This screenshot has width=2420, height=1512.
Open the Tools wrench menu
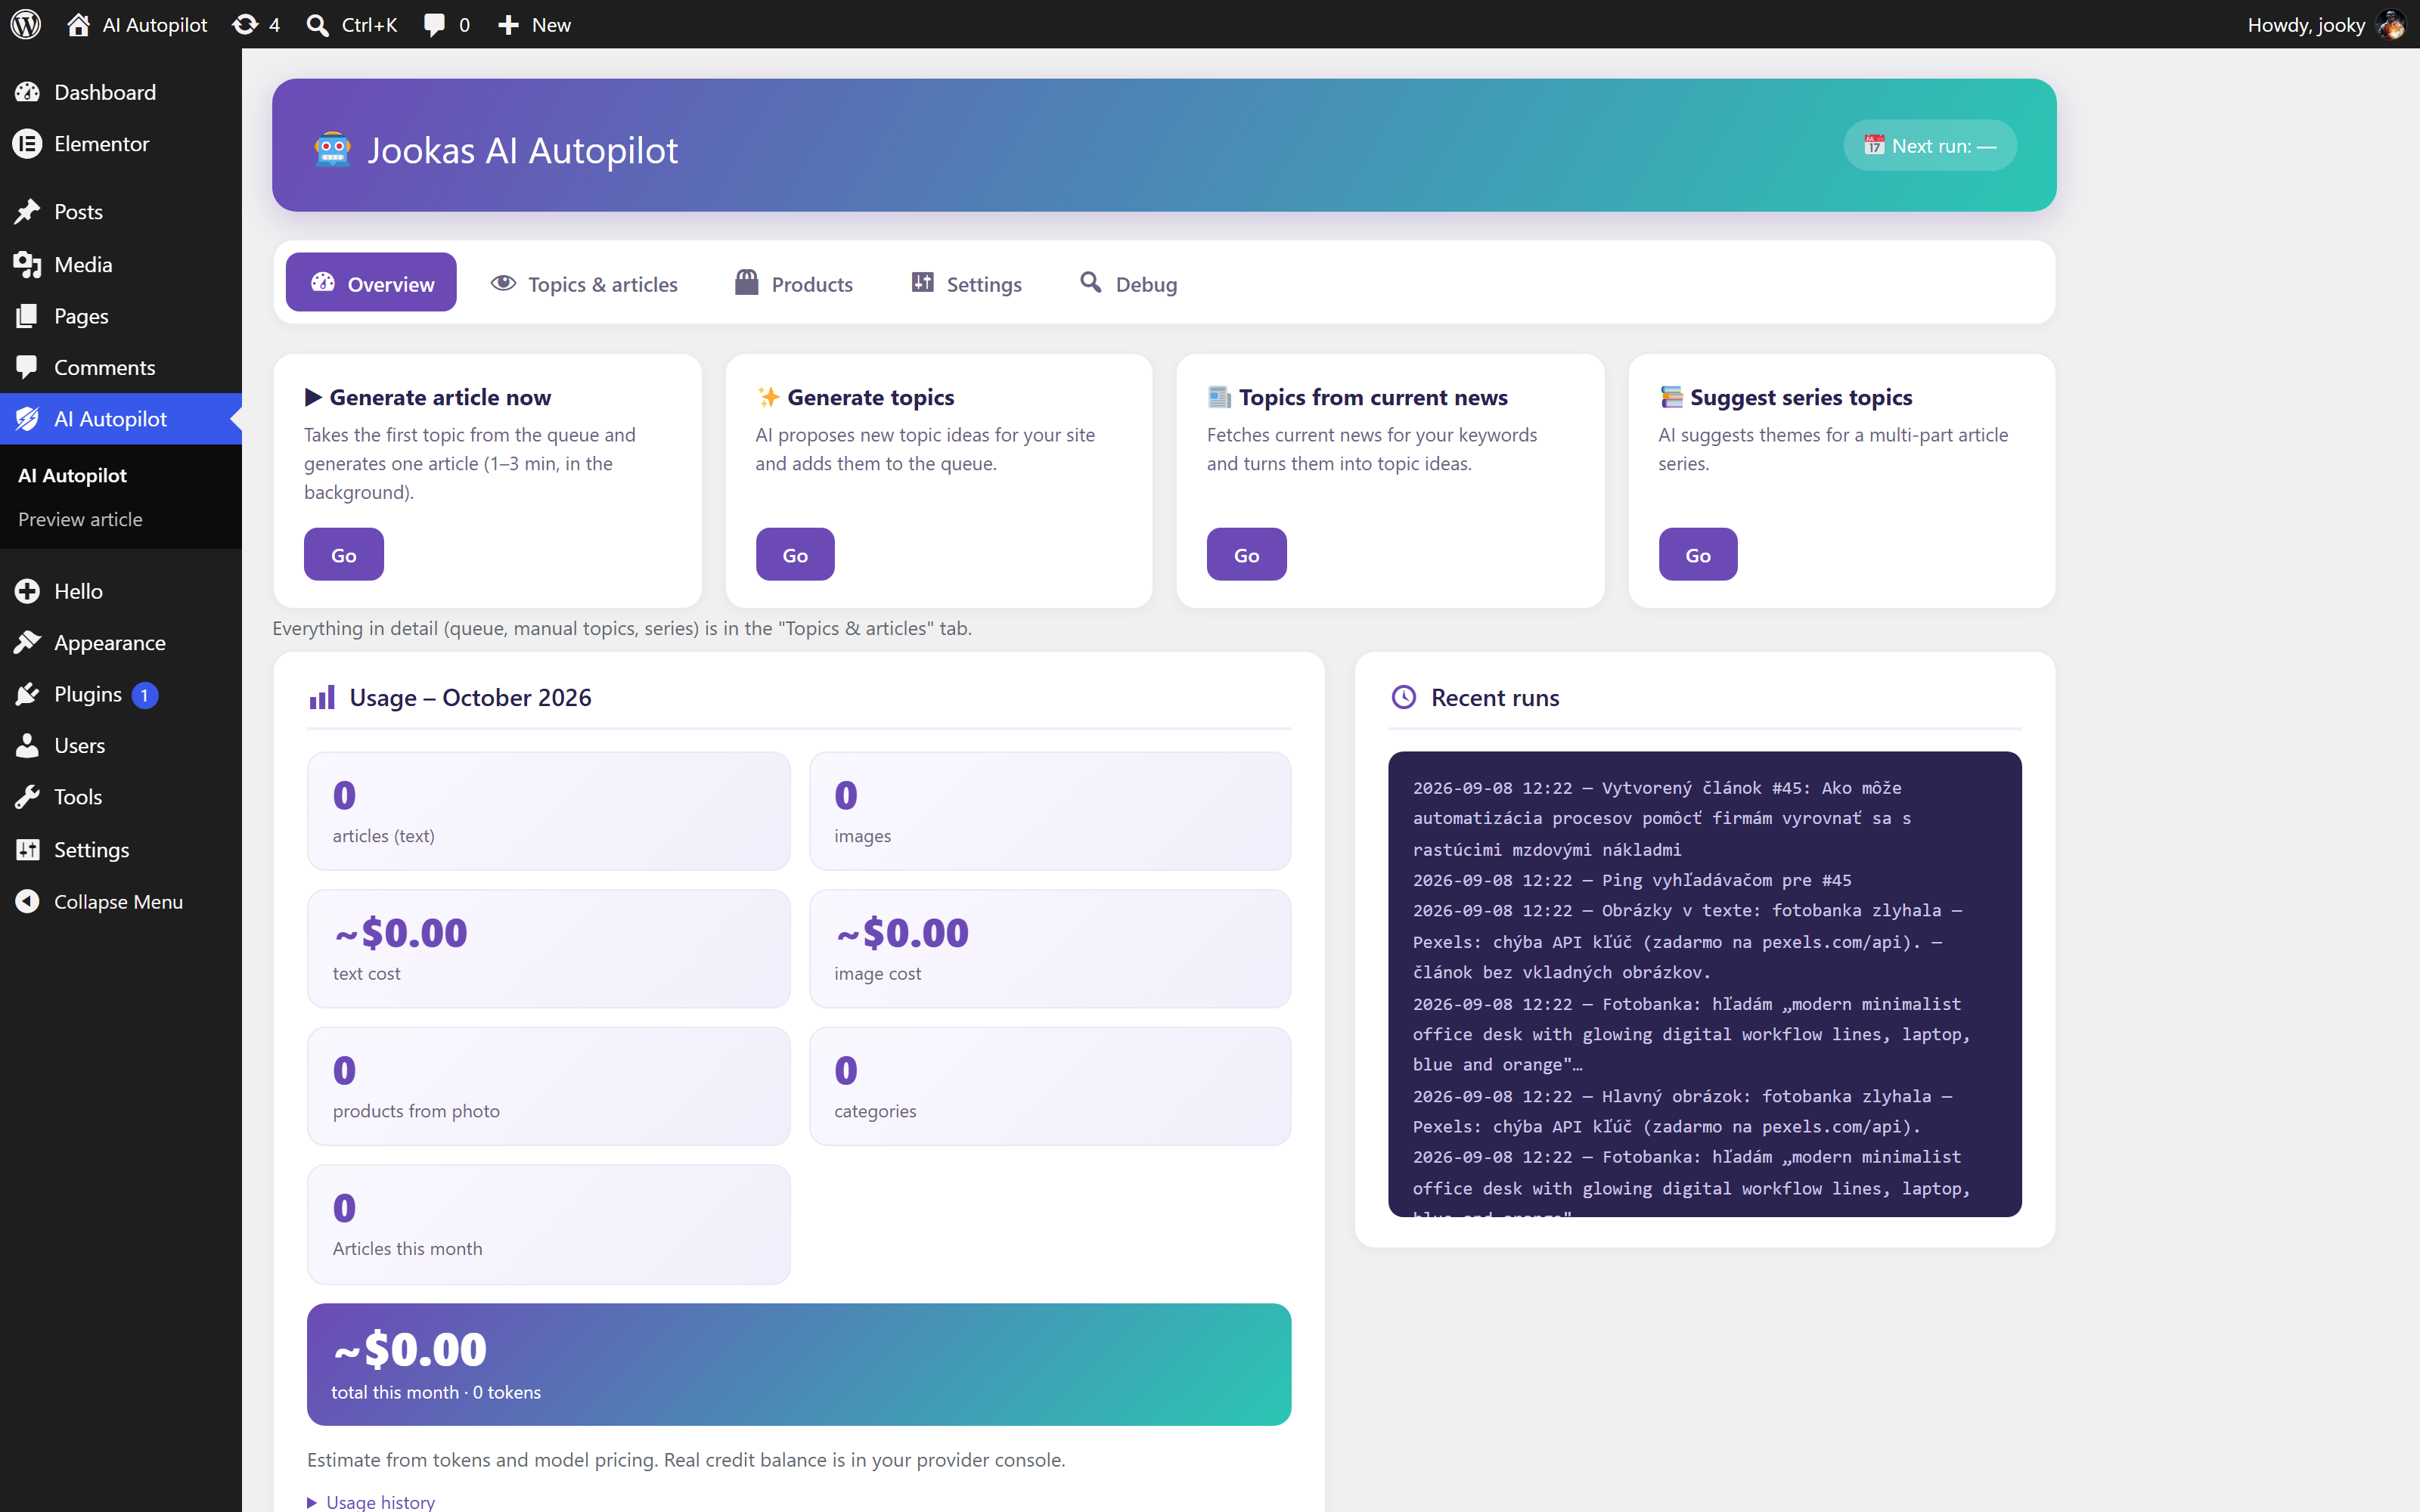click(x=121, y=797)
